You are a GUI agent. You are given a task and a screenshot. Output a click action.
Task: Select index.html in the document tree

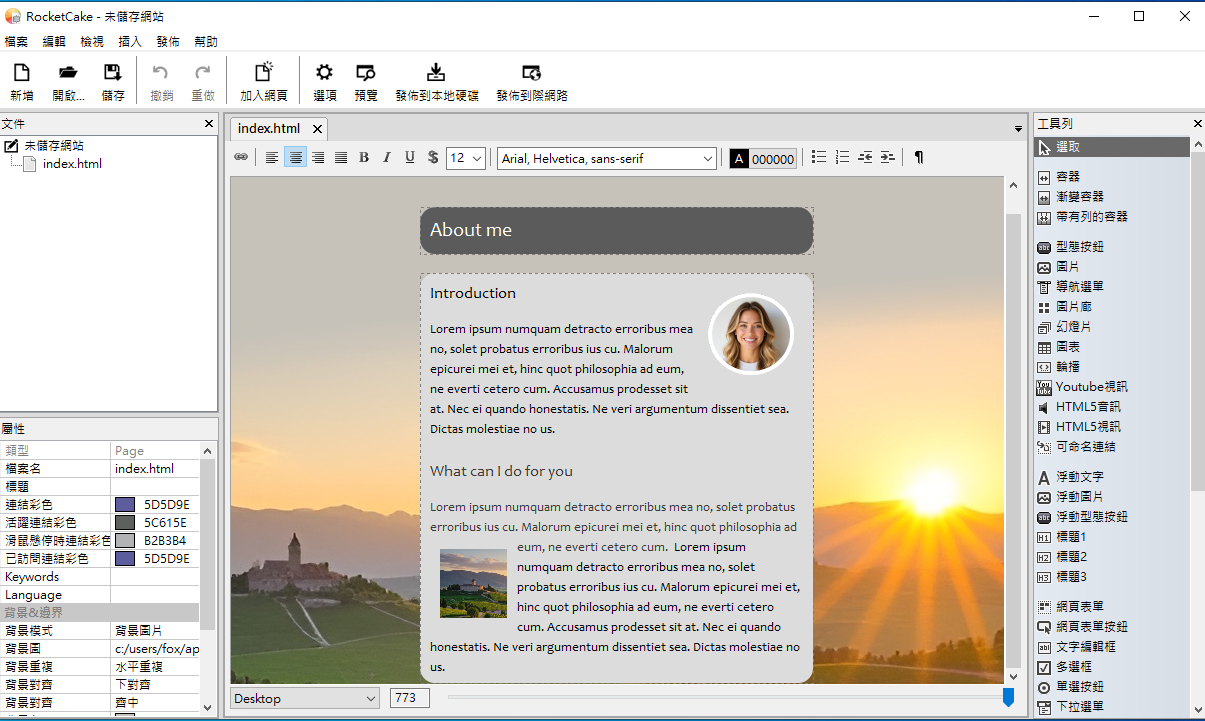[72, 164]
